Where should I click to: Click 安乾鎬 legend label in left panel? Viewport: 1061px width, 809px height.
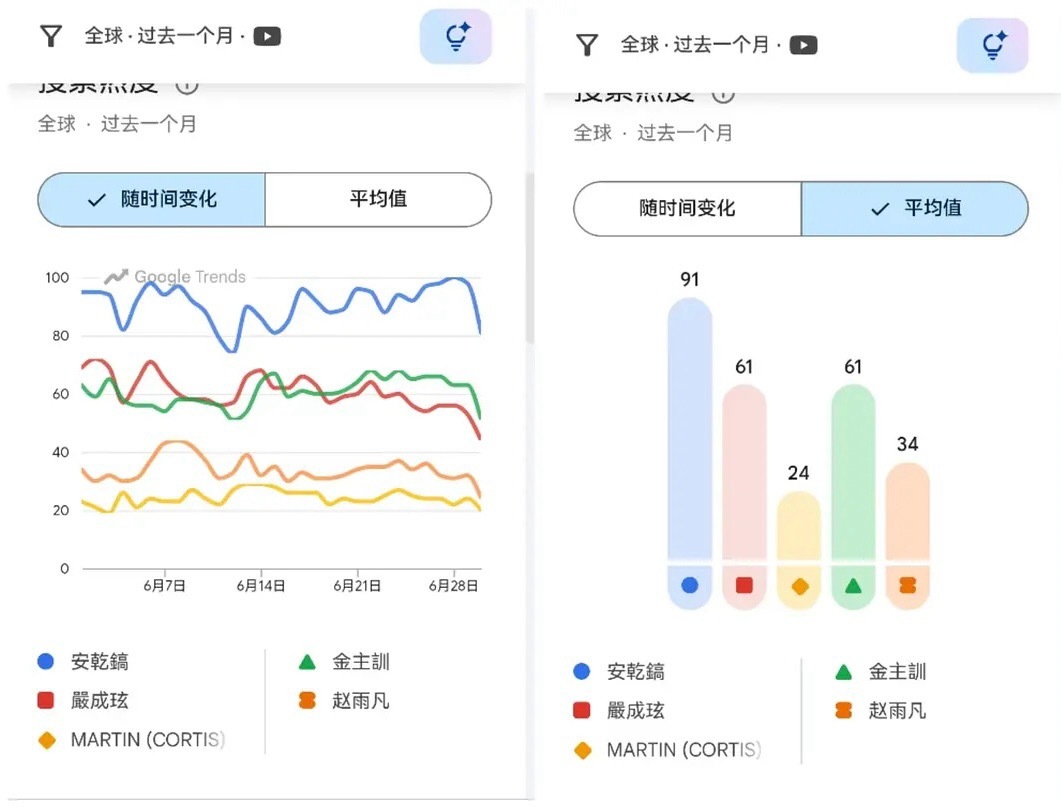point(99,662)
